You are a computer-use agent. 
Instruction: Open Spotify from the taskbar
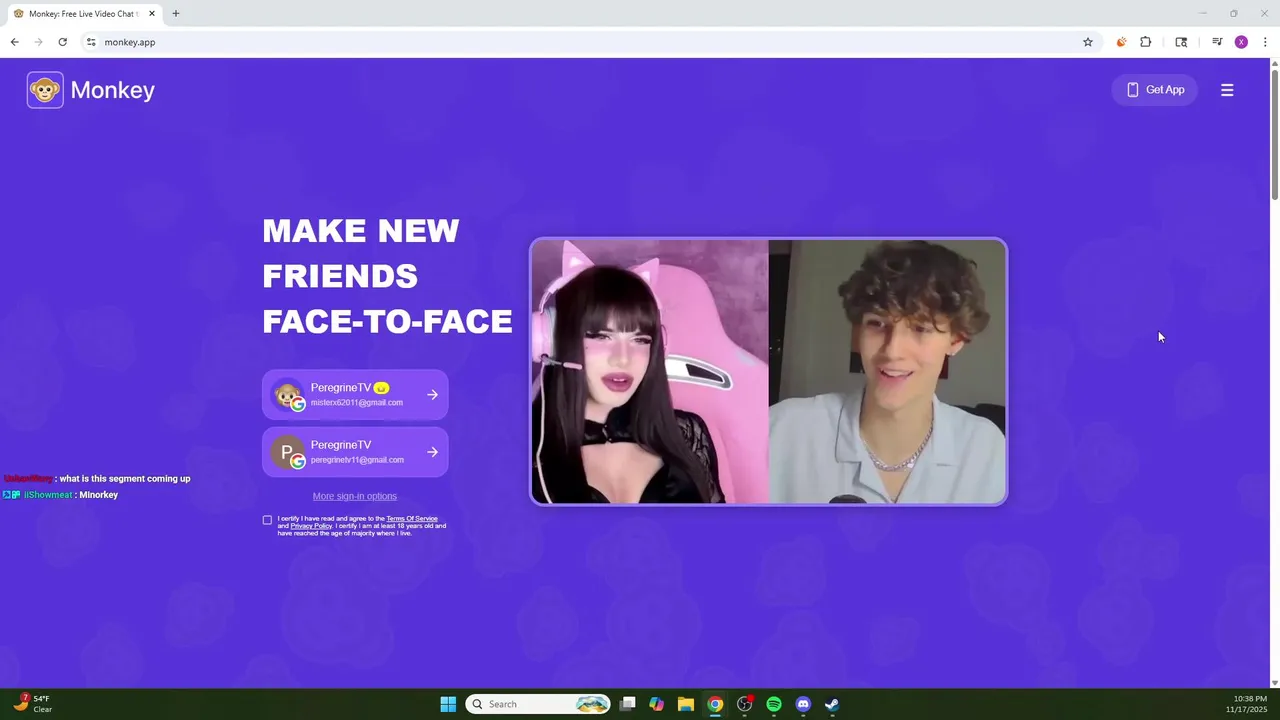(x=774, y=704)
